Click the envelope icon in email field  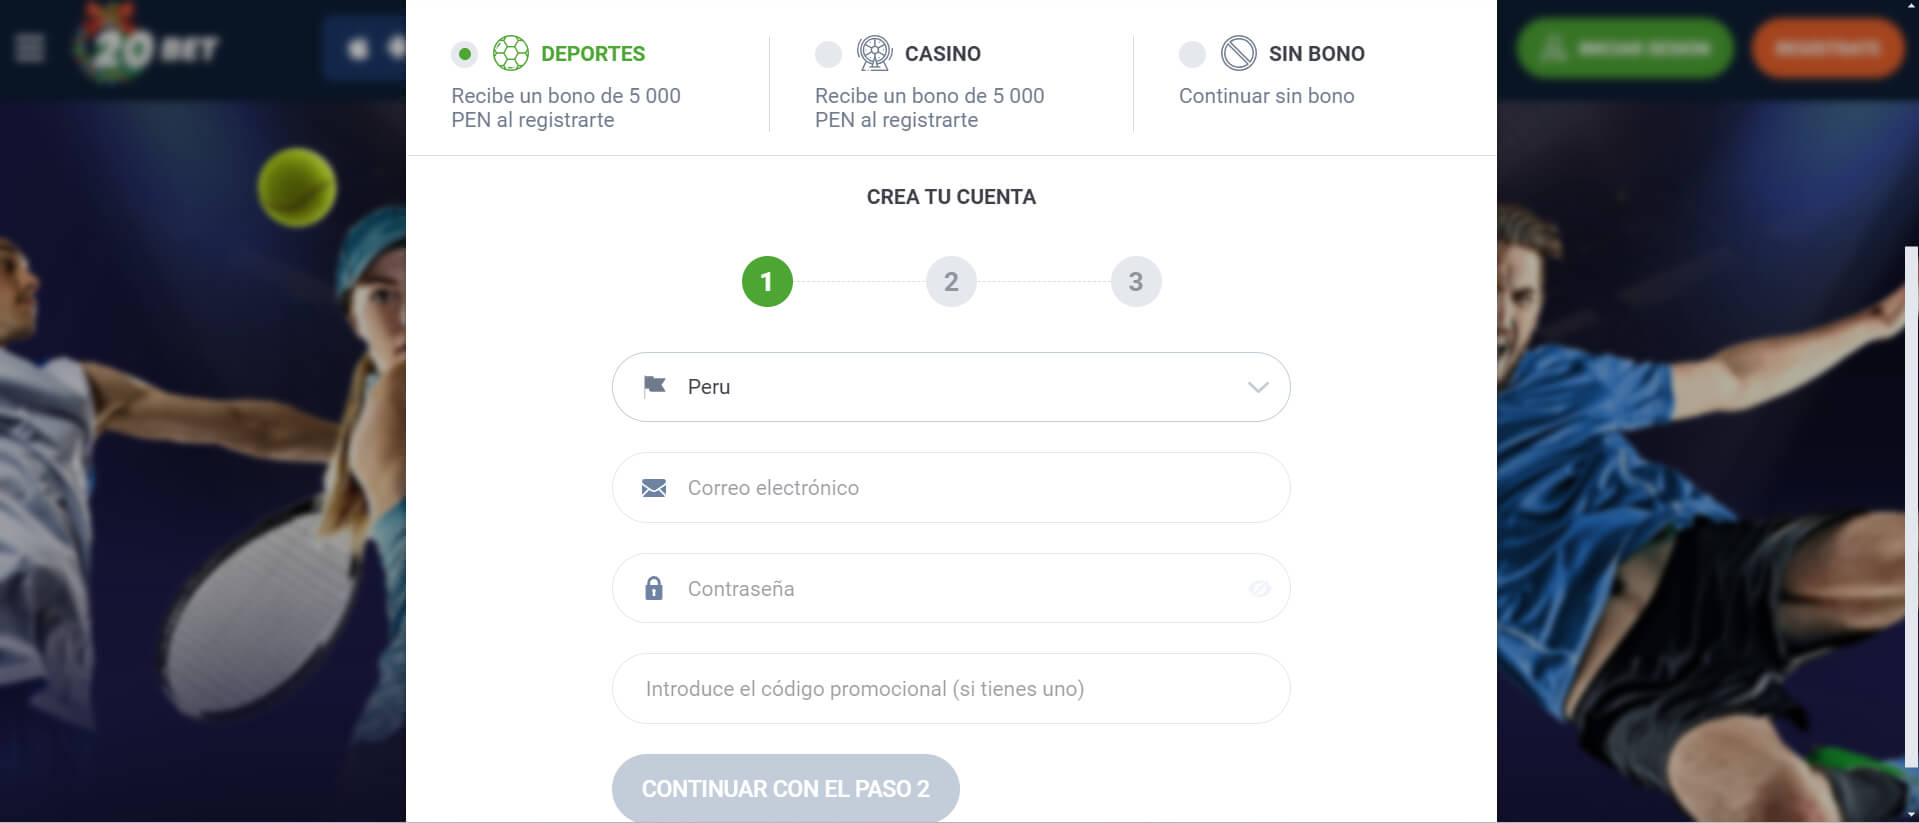654,488
